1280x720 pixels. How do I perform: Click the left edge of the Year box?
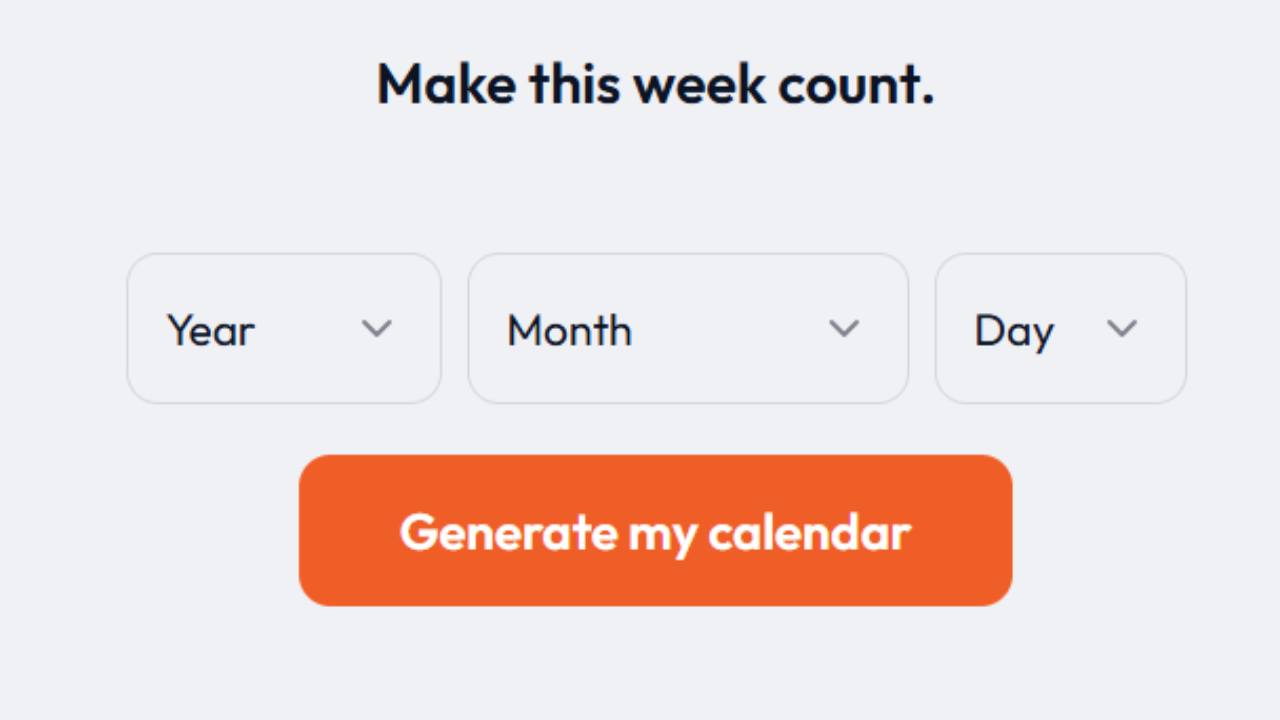pyautogui.click(x=134, y=329)
